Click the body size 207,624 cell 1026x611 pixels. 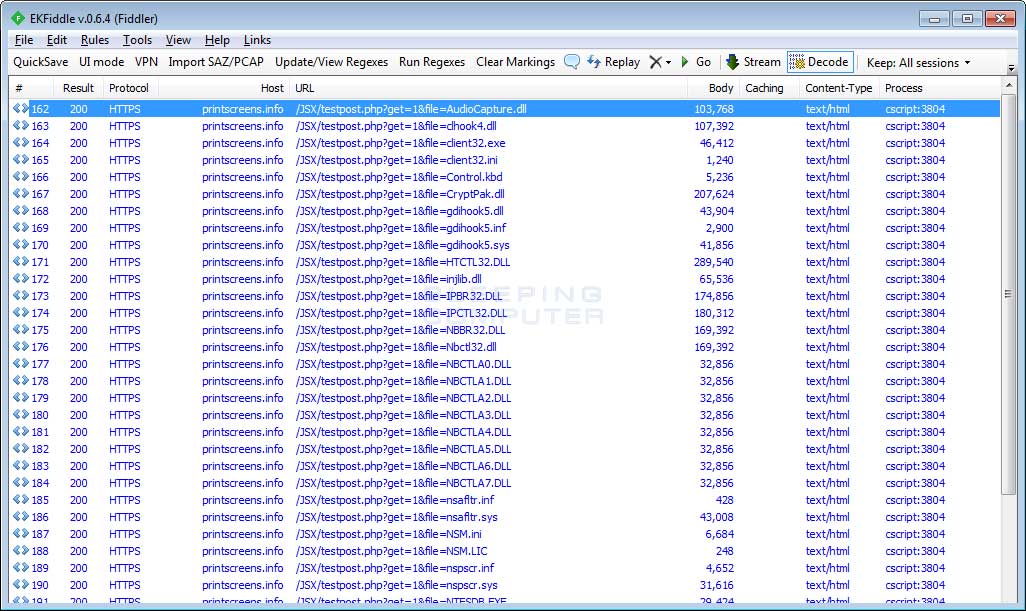(x=714, y=194)
